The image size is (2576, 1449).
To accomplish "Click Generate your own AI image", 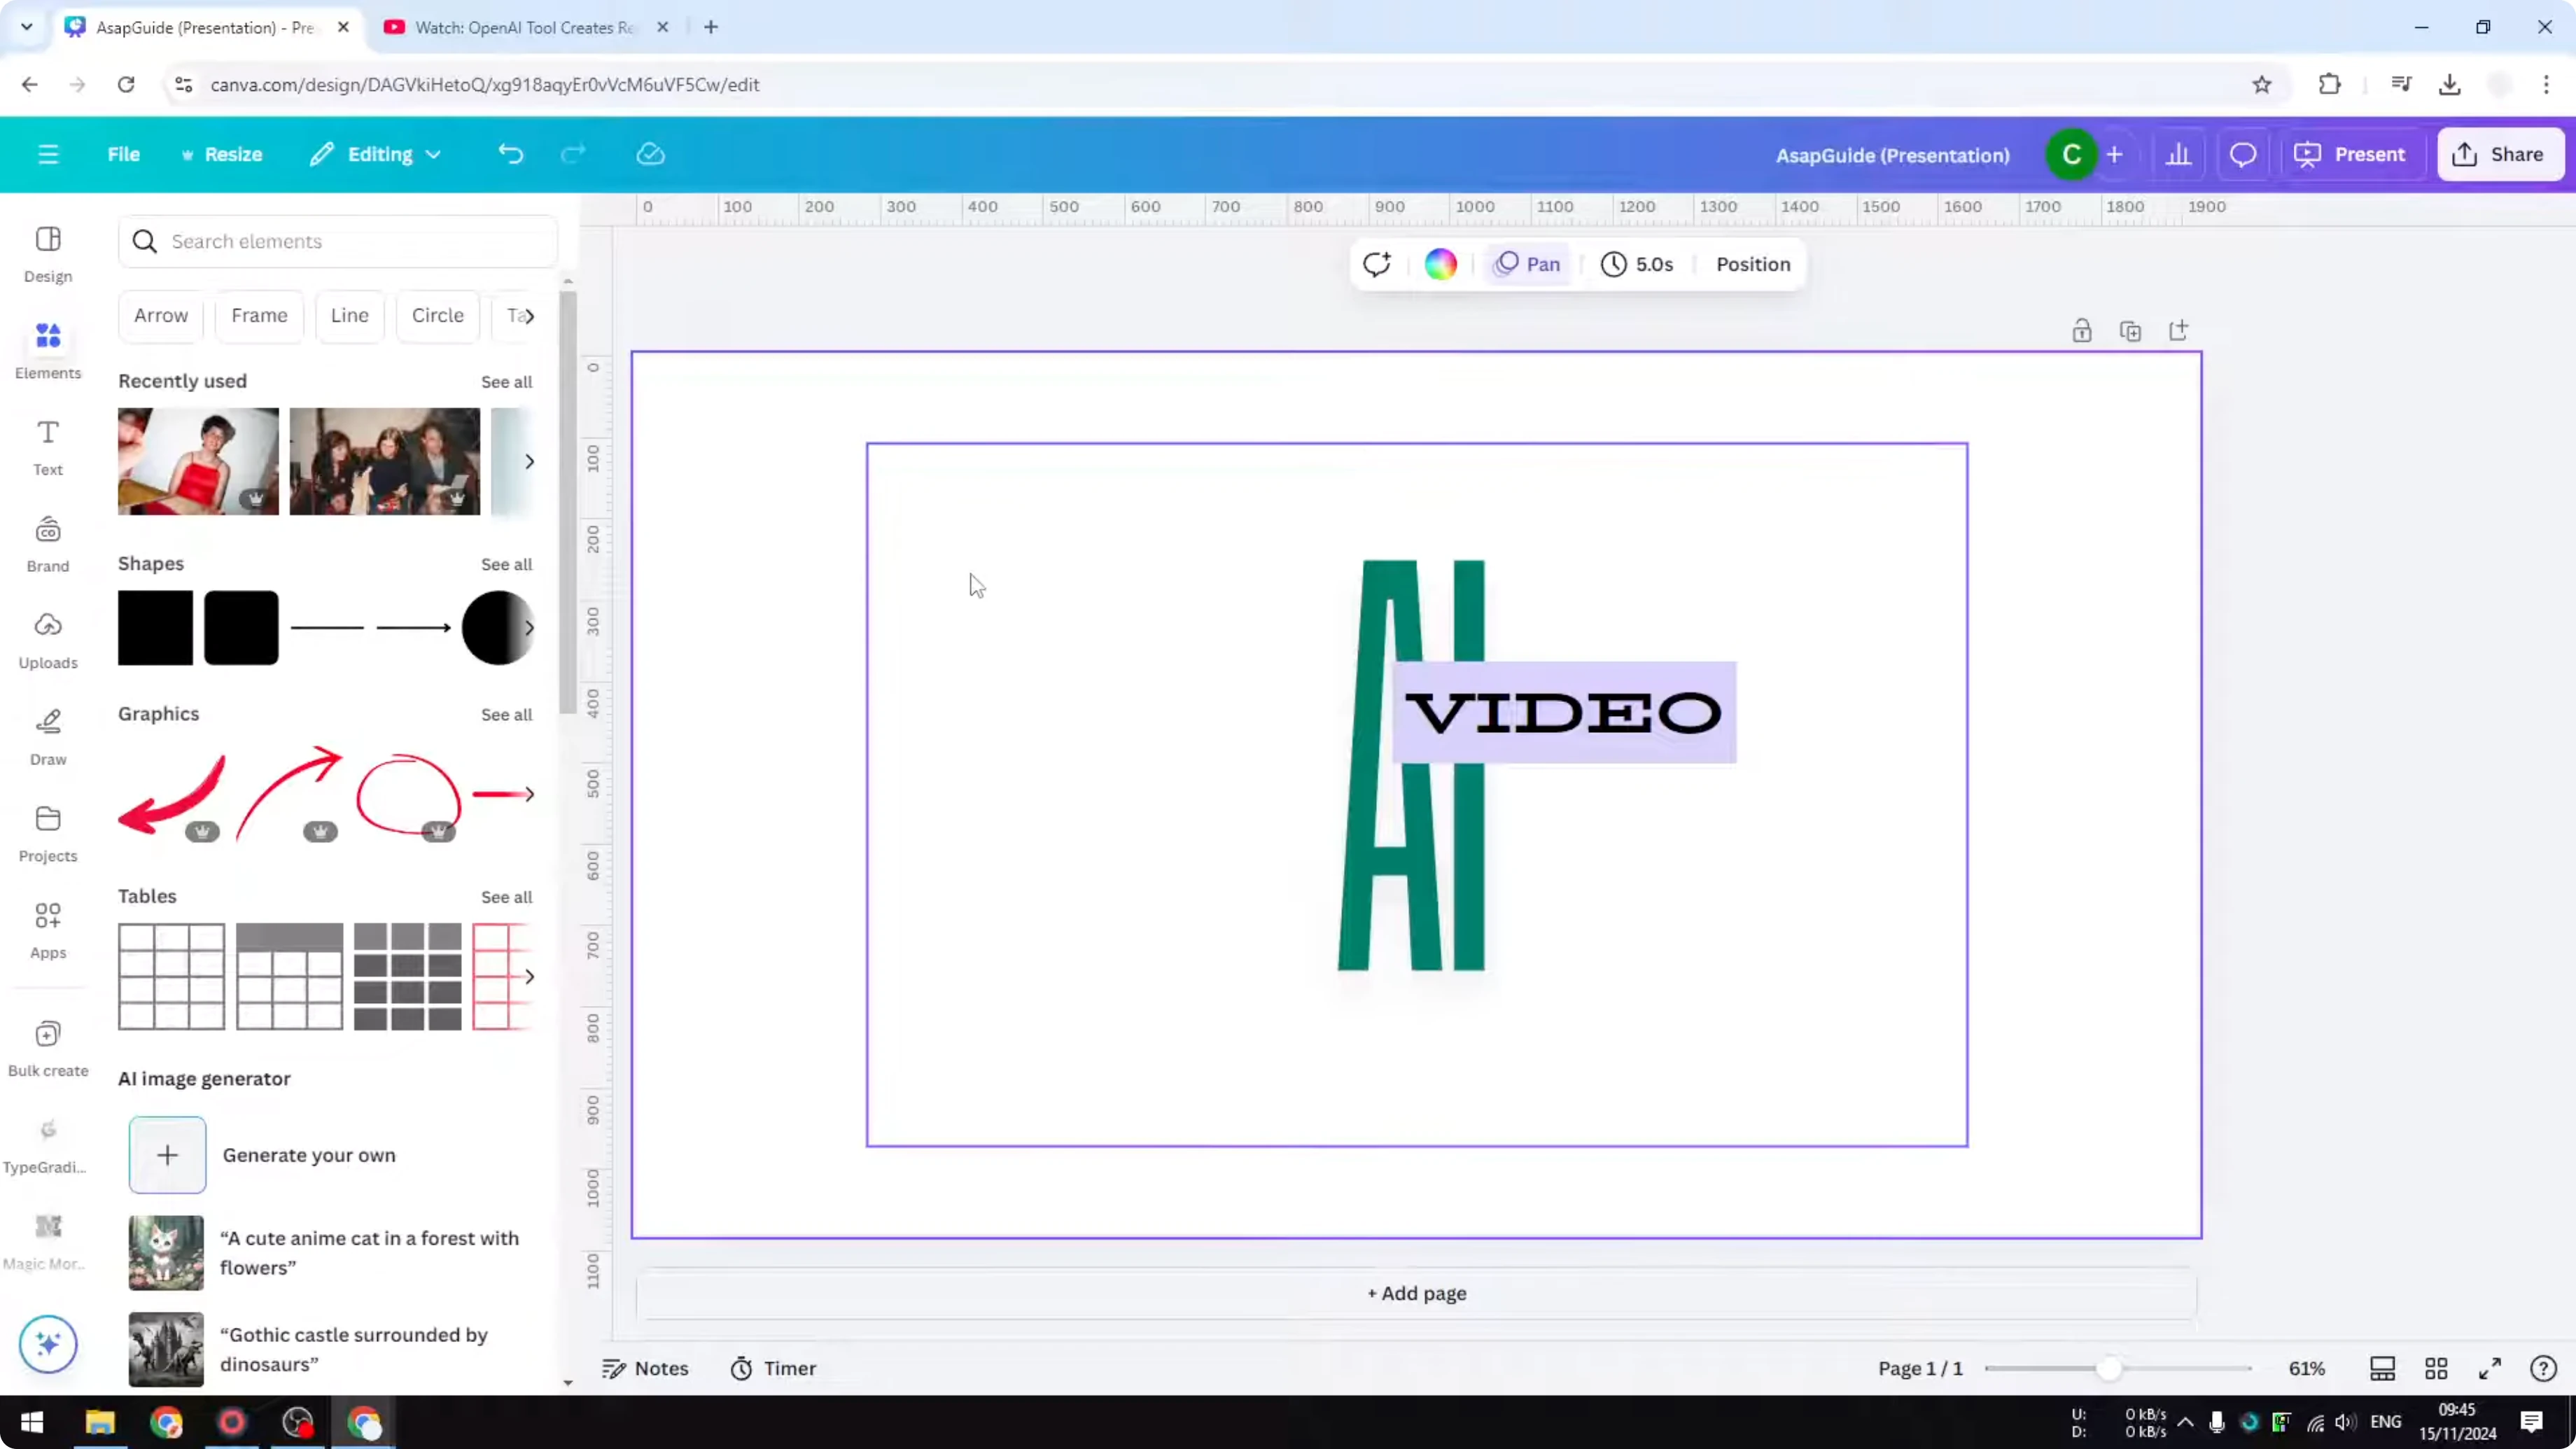I will [167, 1155].
